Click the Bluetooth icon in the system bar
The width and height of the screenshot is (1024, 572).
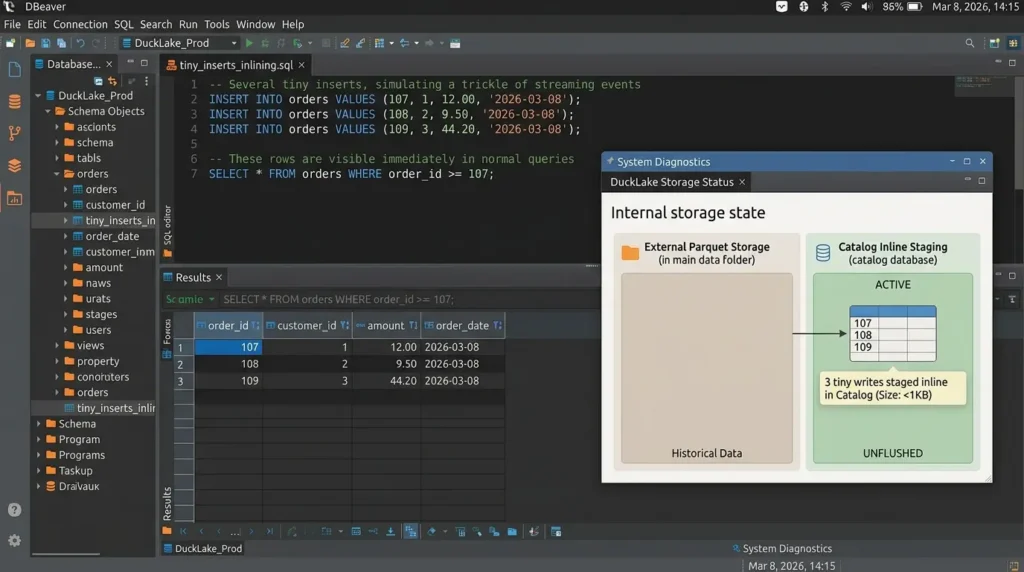coord(825,7)
